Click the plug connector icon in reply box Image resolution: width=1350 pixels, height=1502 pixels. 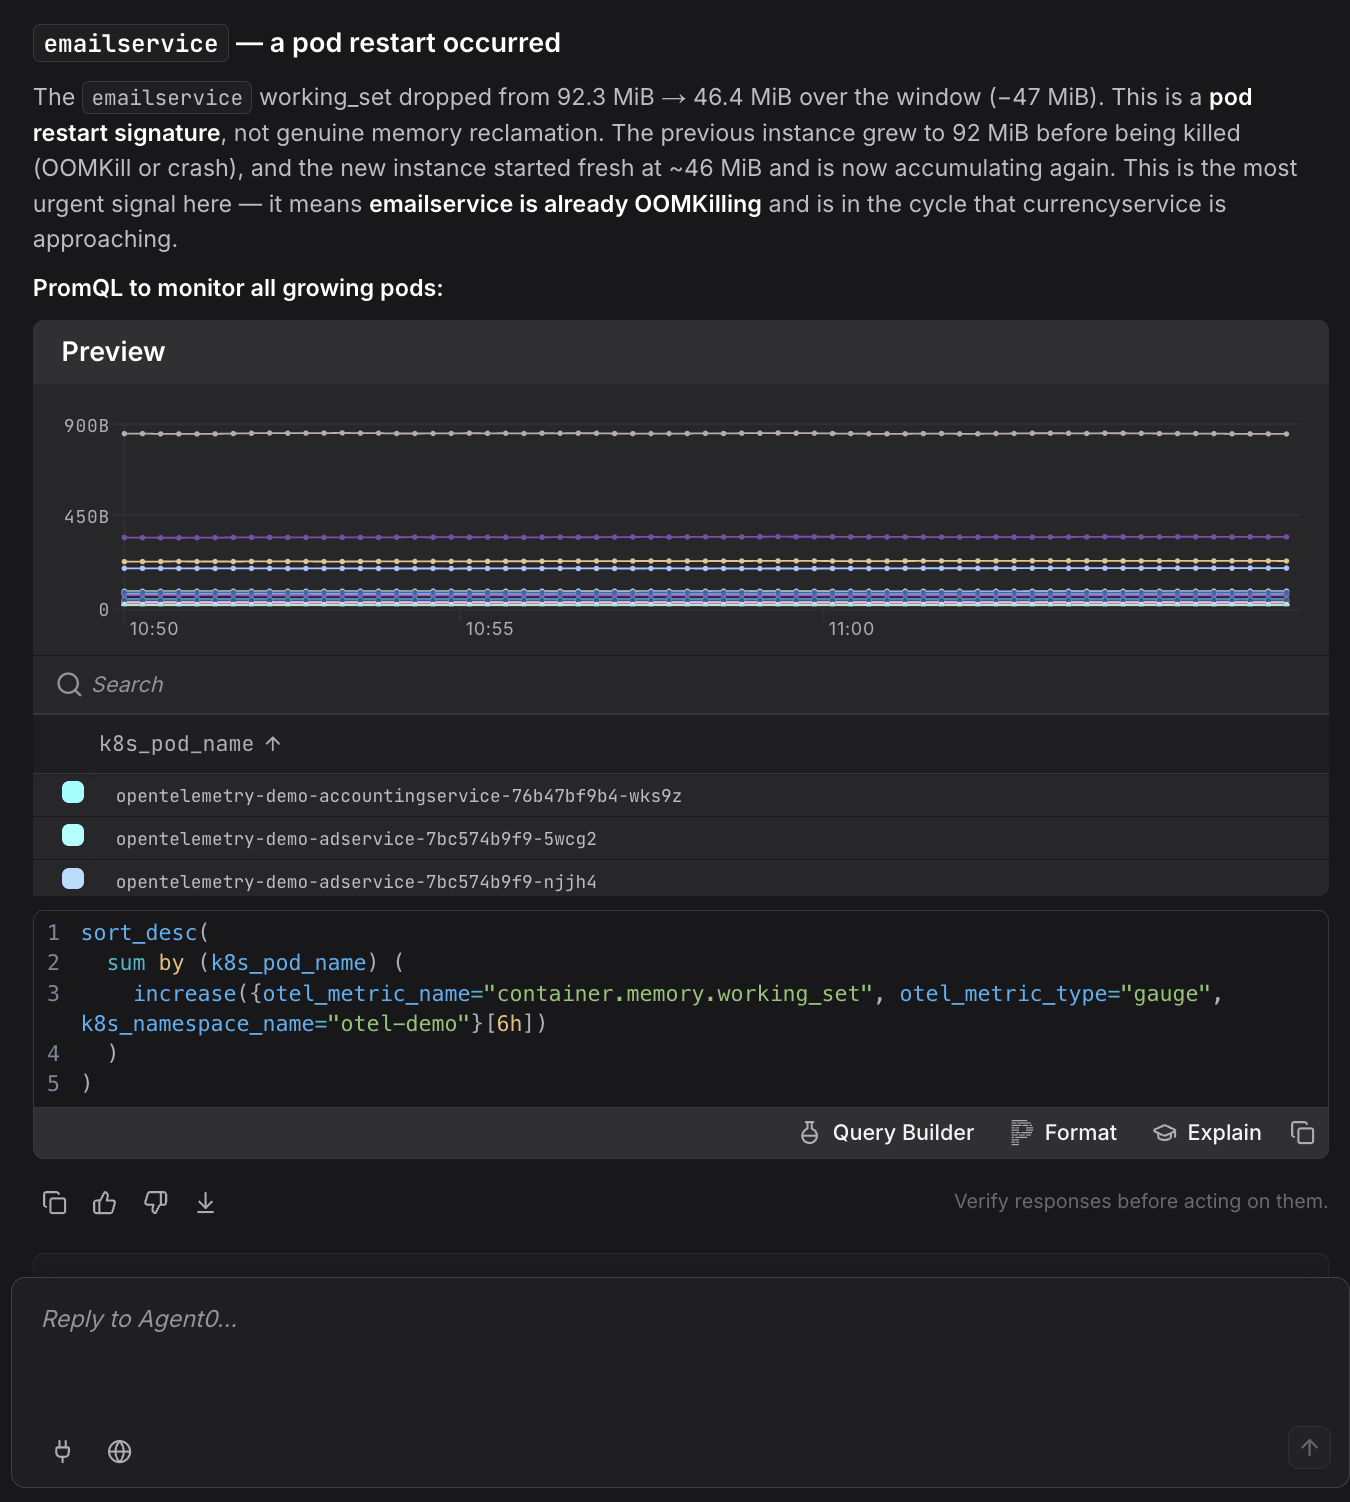click(62, 1451)
